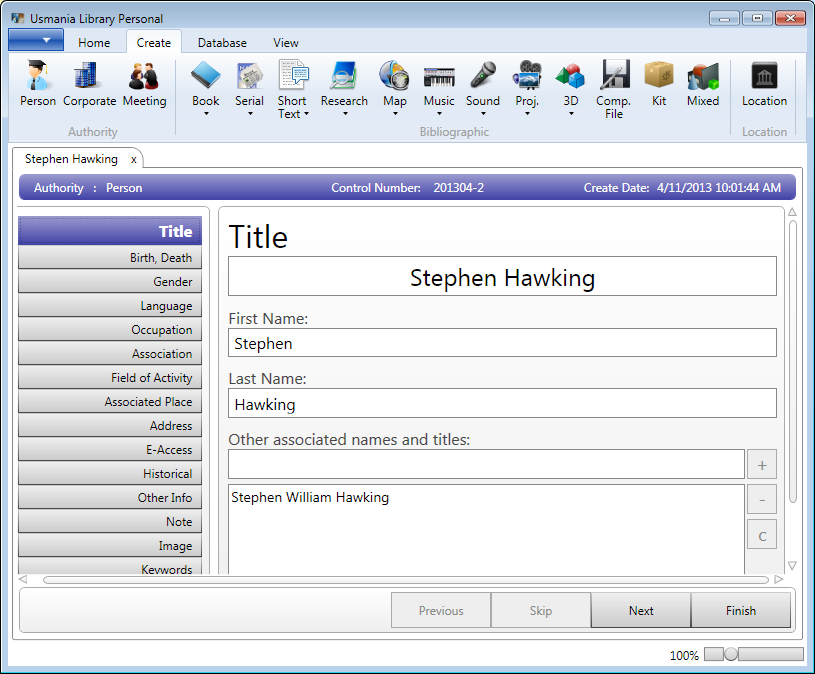815x674 pixels.
Task: Click the Finish button
Action: tap(741, 610)
